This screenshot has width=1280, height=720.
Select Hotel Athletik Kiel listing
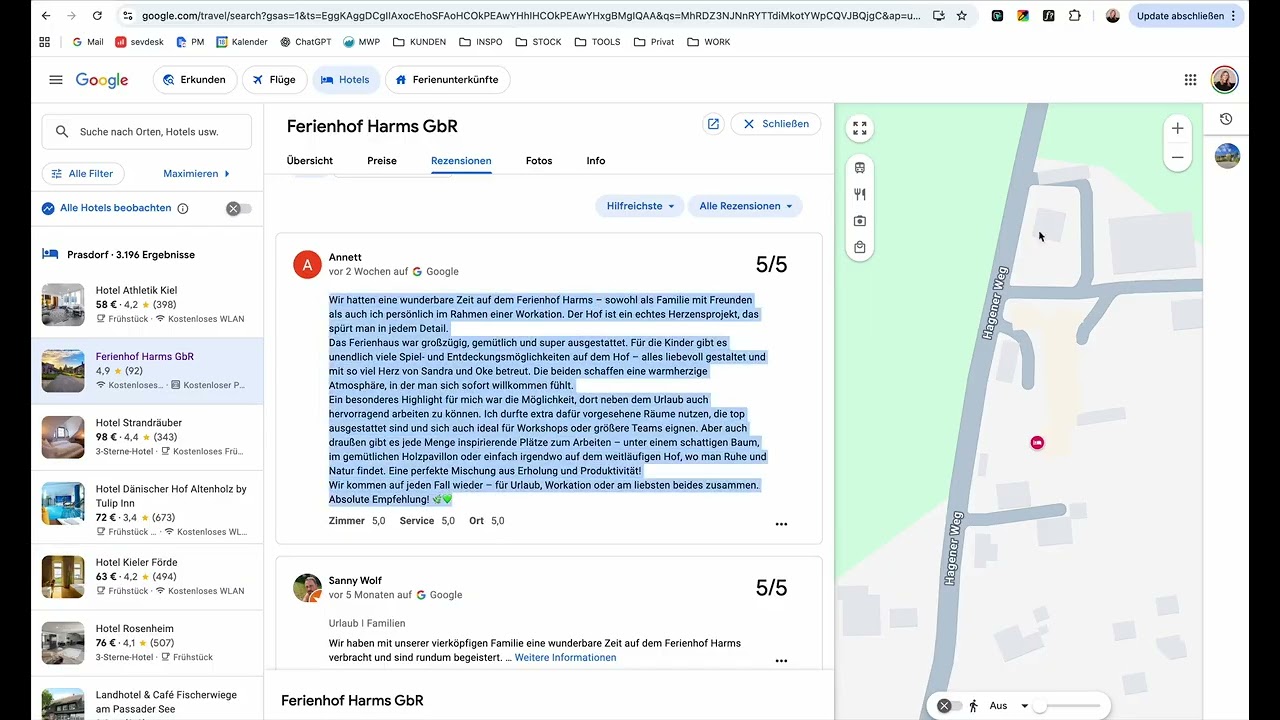pos(147,304)
